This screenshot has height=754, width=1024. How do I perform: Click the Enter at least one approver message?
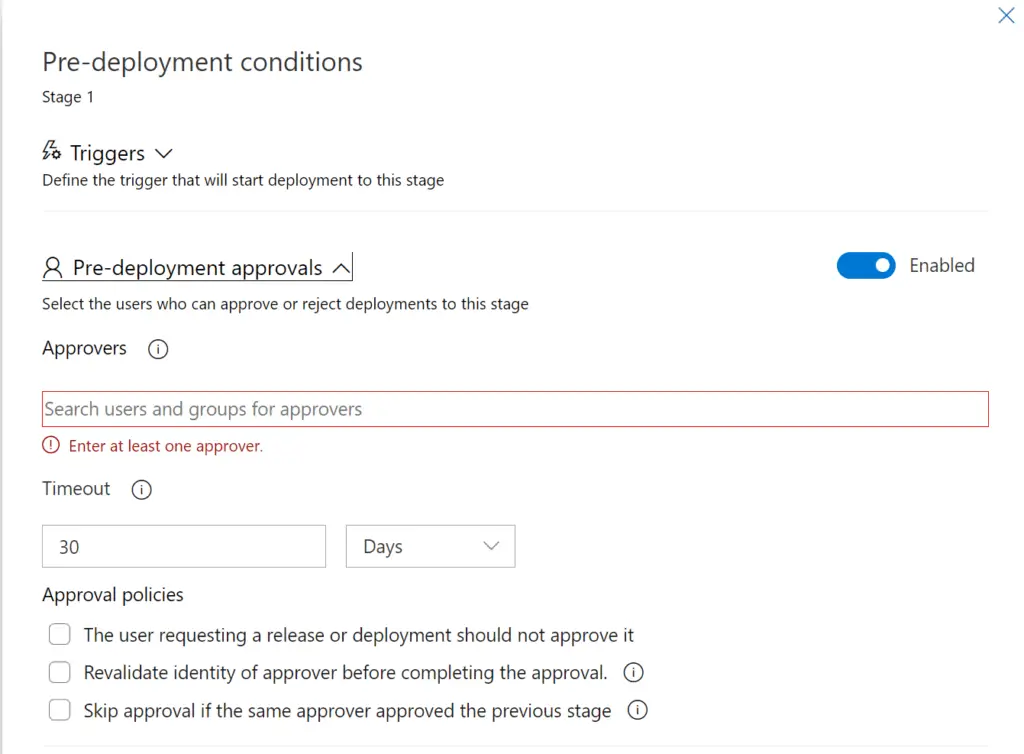pos(168,446)
